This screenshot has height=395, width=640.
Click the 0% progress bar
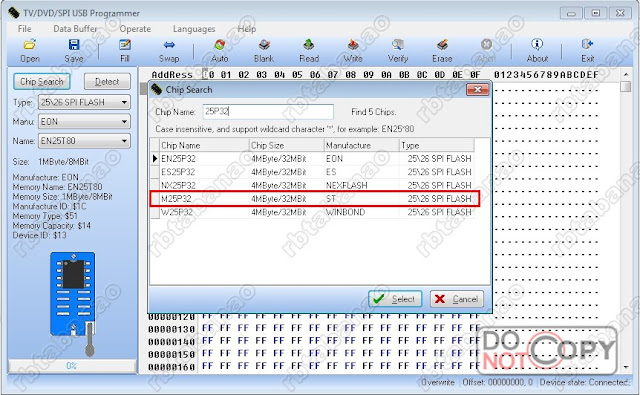click(72, 366)
